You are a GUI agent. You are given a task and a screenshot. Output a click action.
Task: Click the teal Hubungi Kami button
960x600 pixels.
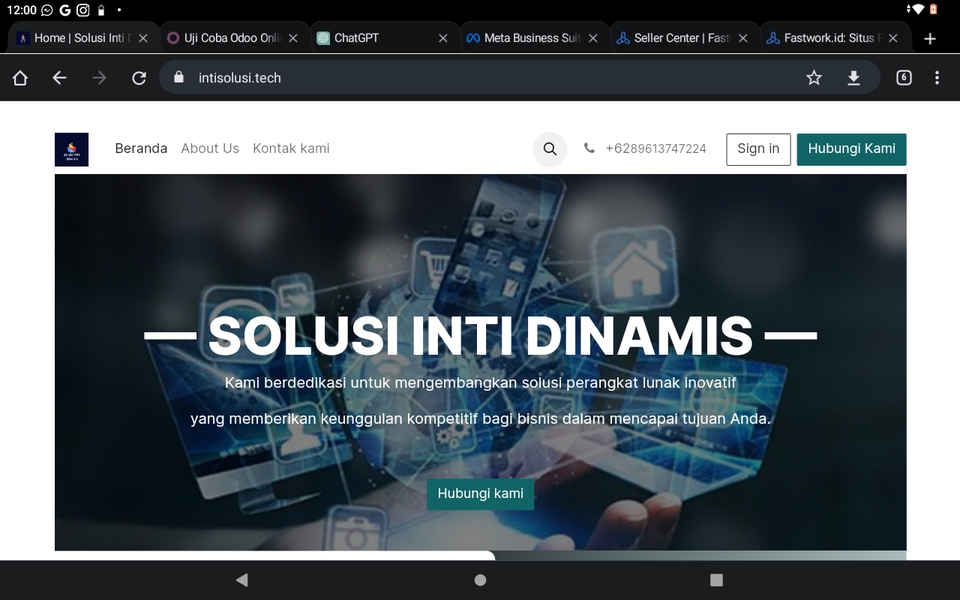[851, 148]
